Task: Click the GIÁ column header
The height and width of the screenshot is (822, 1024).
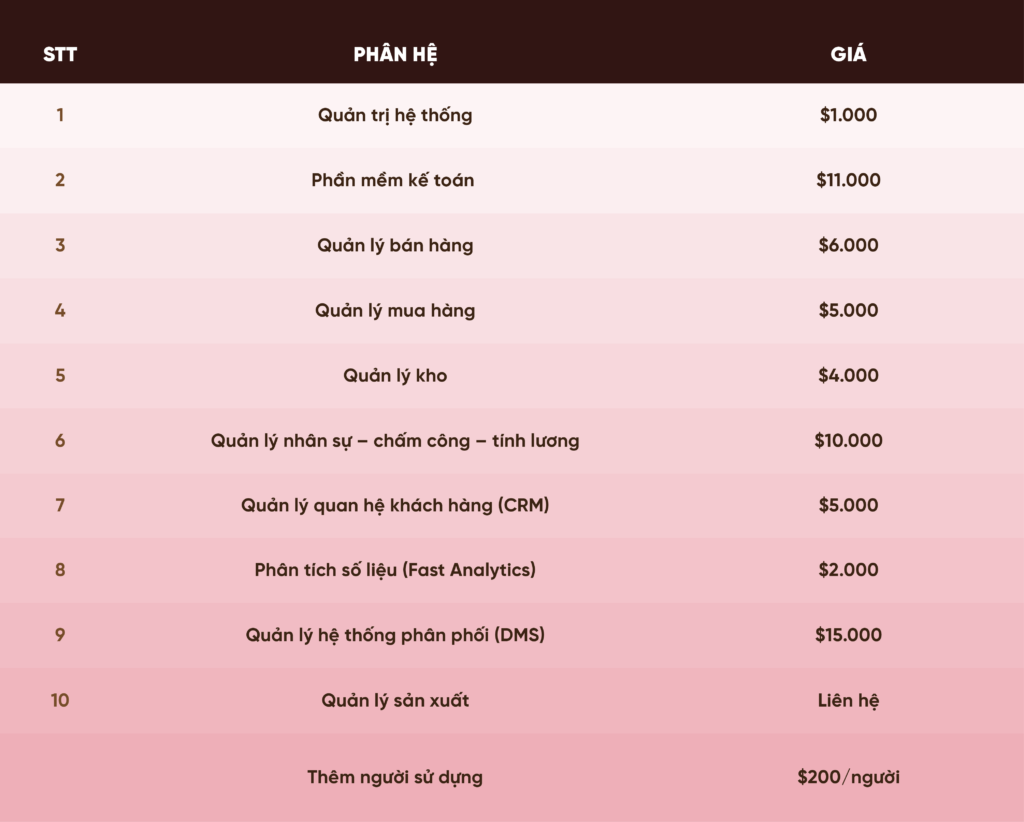Action: pos(848,54)
